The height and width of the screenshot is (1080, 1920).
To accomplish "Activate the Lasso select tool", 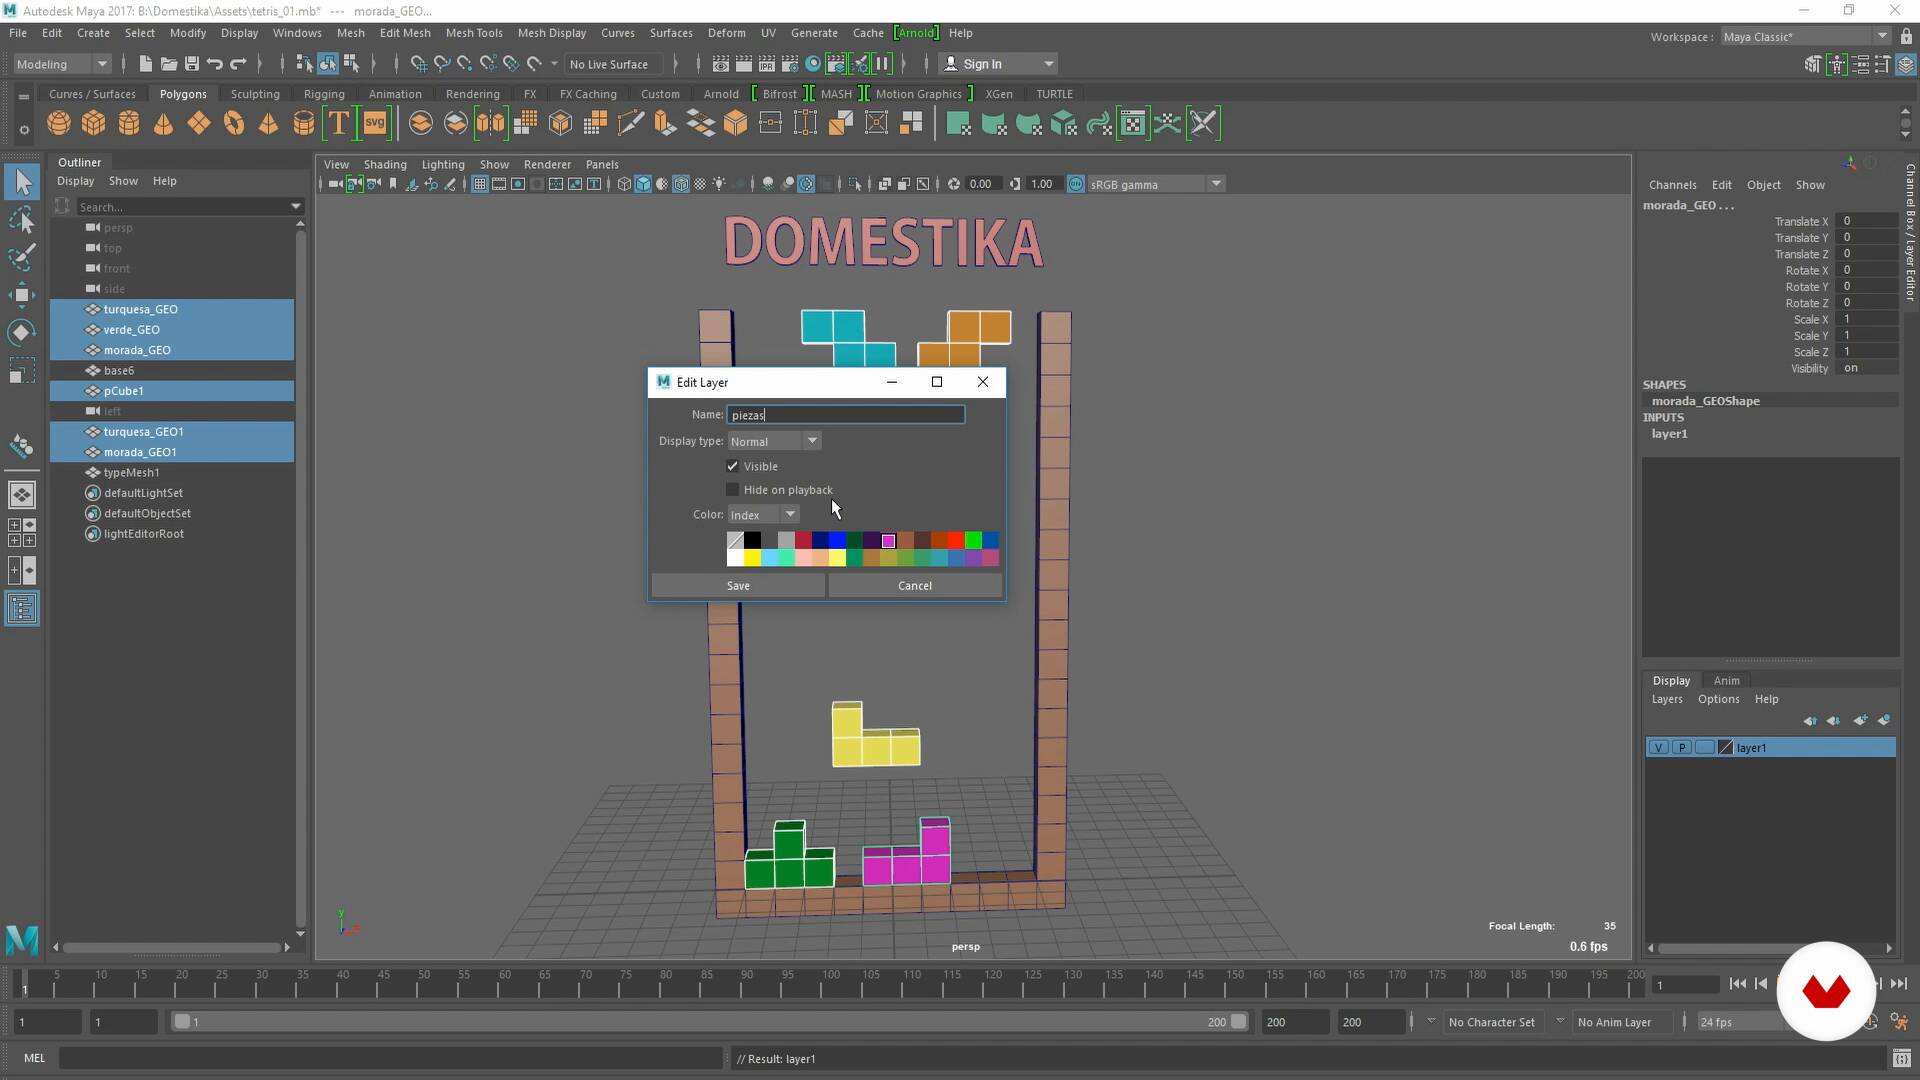I will pos(22,220).
